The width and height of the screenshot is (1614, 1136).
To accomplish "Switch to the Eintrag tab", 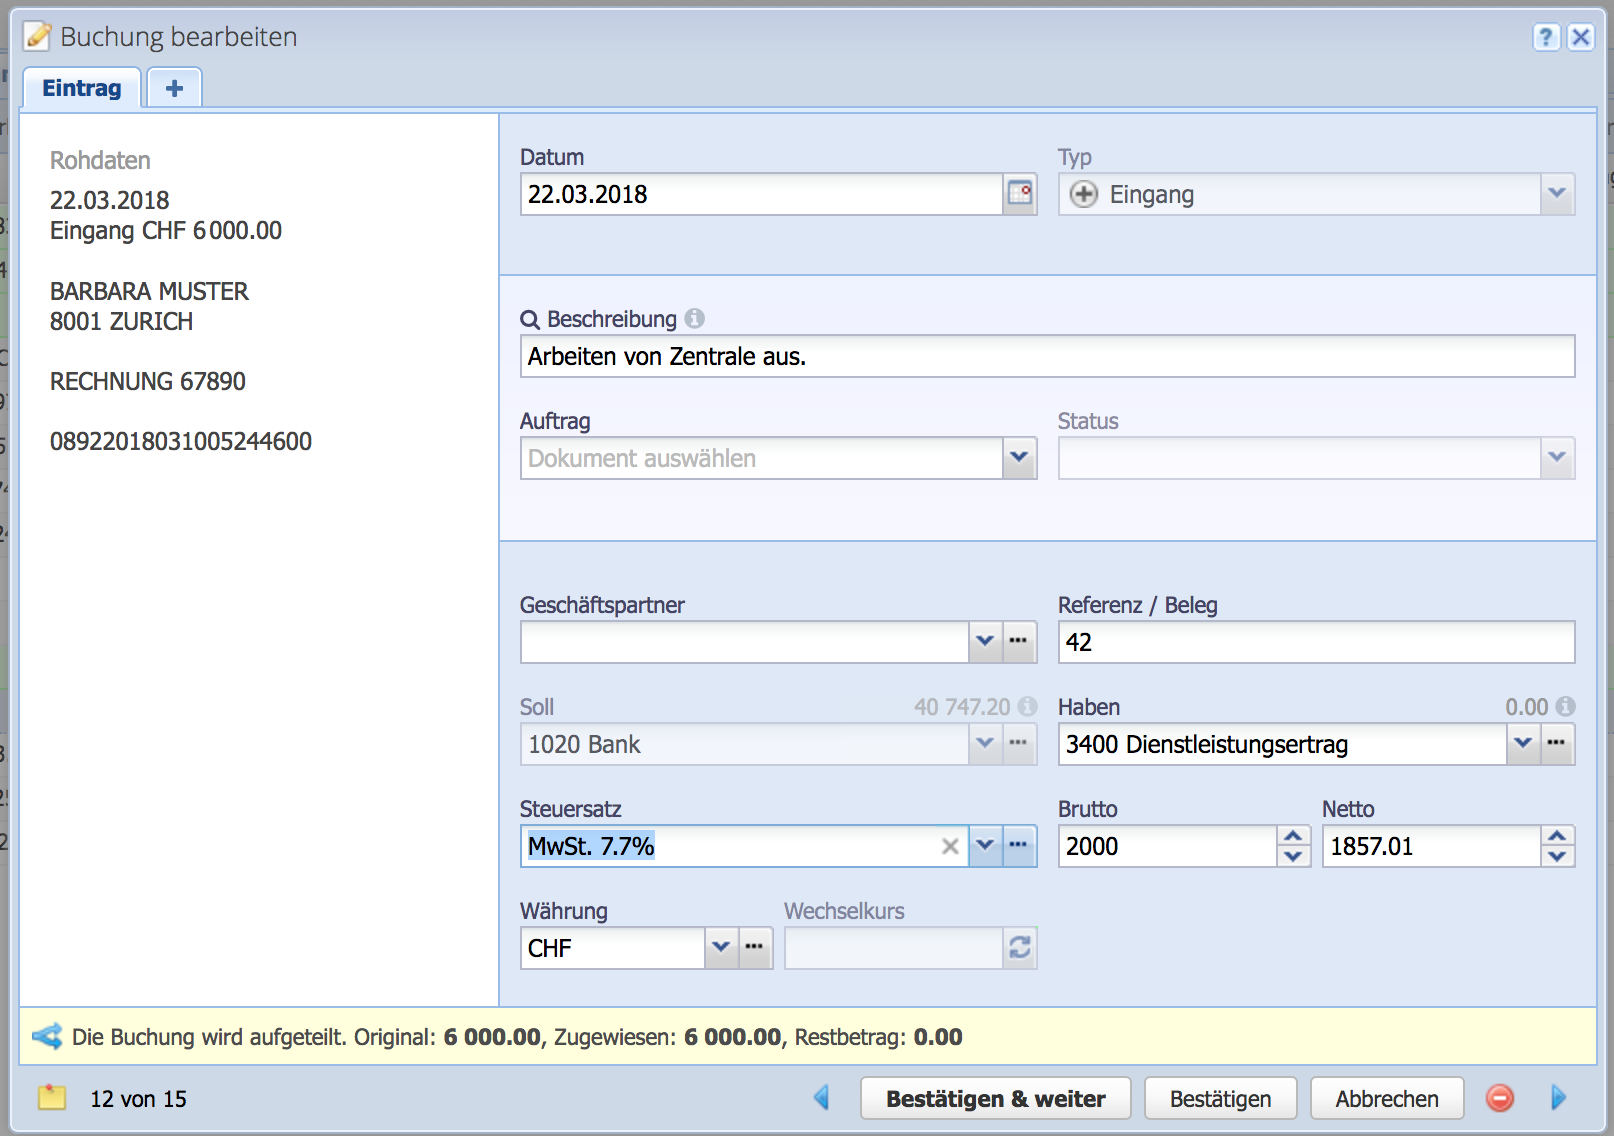I will pyautogui.click(x=82, y=88).
